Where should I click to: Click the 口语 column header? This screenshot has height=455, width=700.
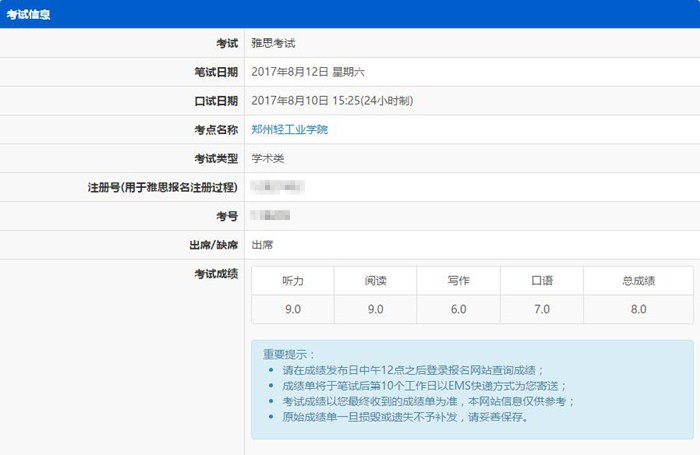pyautogui.click(x=541, y=281)
